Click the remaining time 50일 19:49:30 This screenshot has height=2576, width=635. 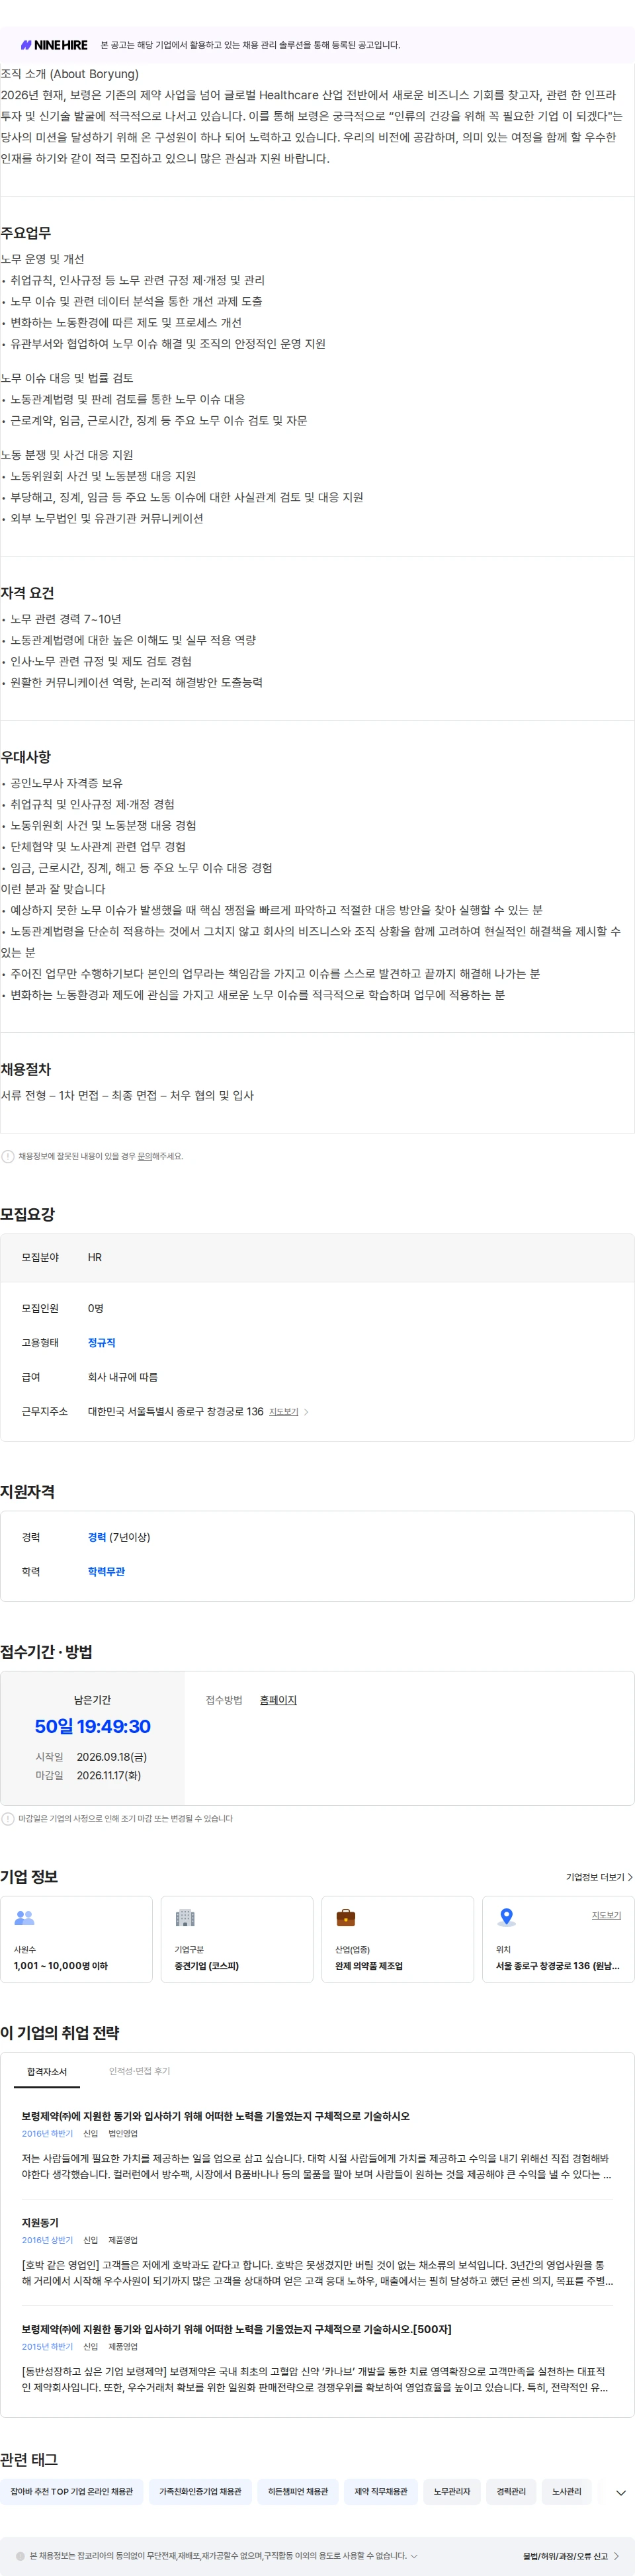tap(93, 1727)
